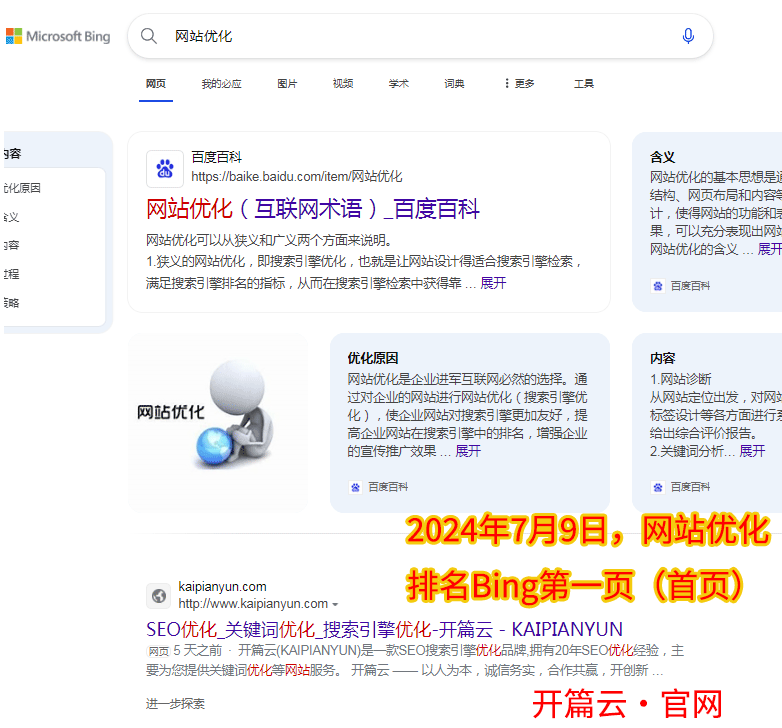Open the 学术 search tab
This screenshot has height=728, width=782.
399,84
